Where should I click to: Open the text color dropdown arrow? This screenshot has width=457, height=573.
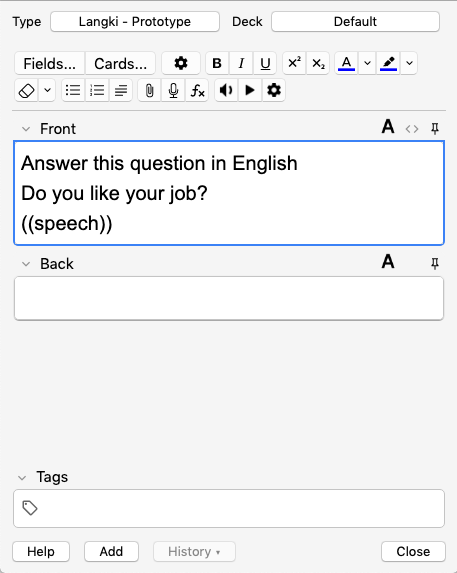click(367, 63)
